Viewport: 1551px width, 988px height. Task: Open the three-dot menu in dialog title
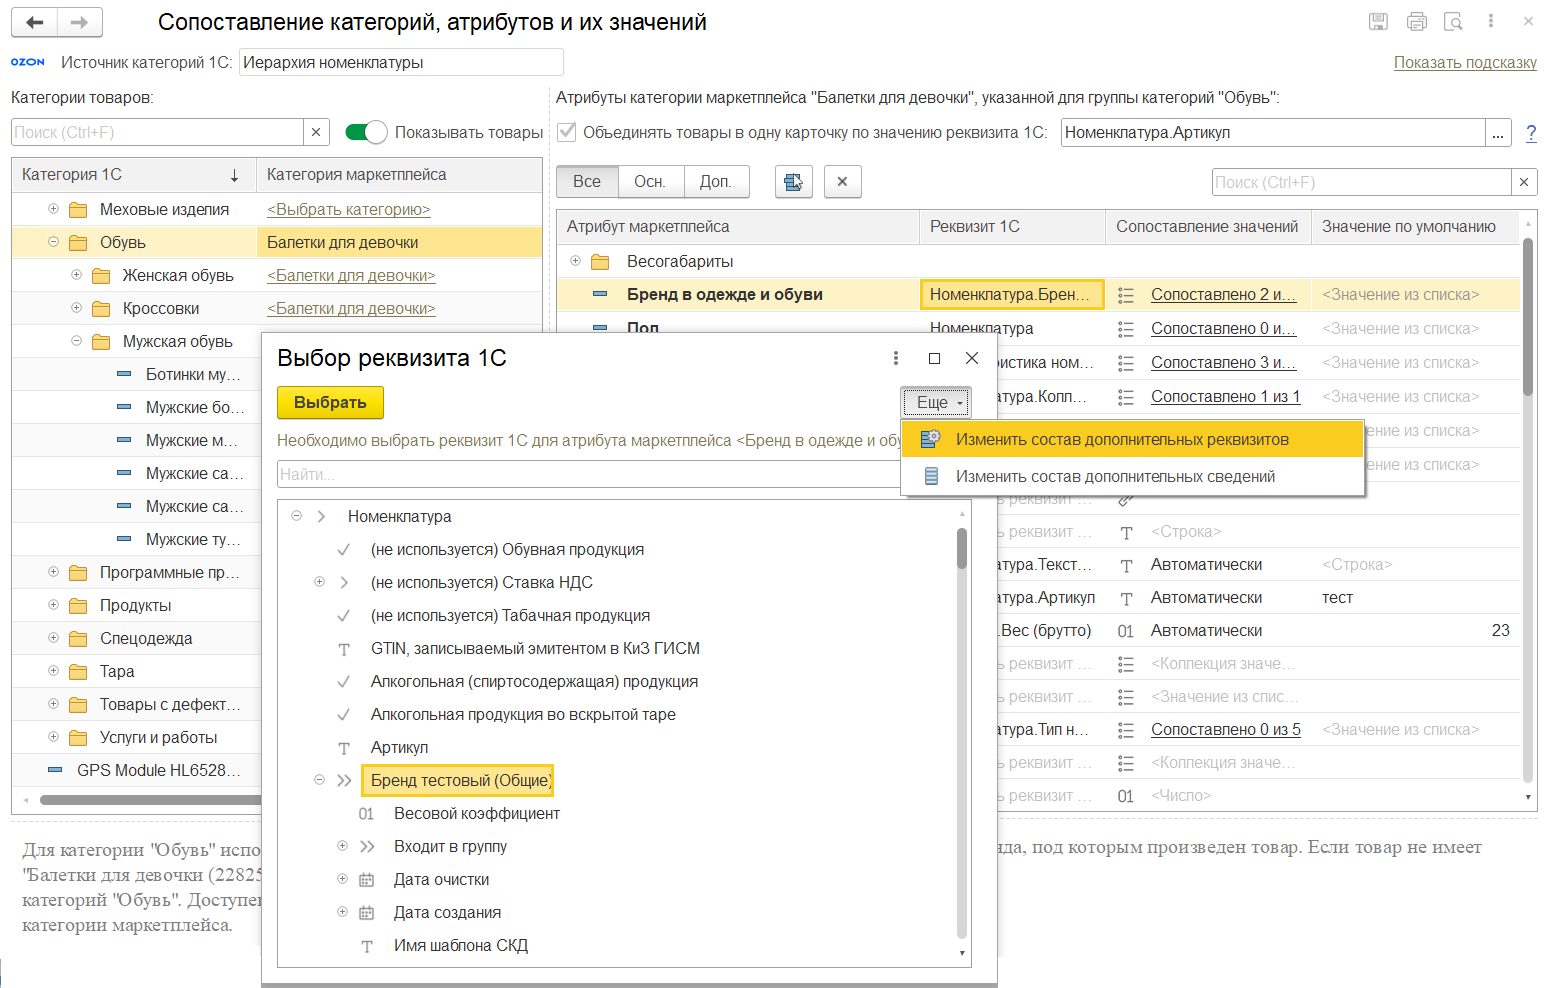[x=895, y=358]
